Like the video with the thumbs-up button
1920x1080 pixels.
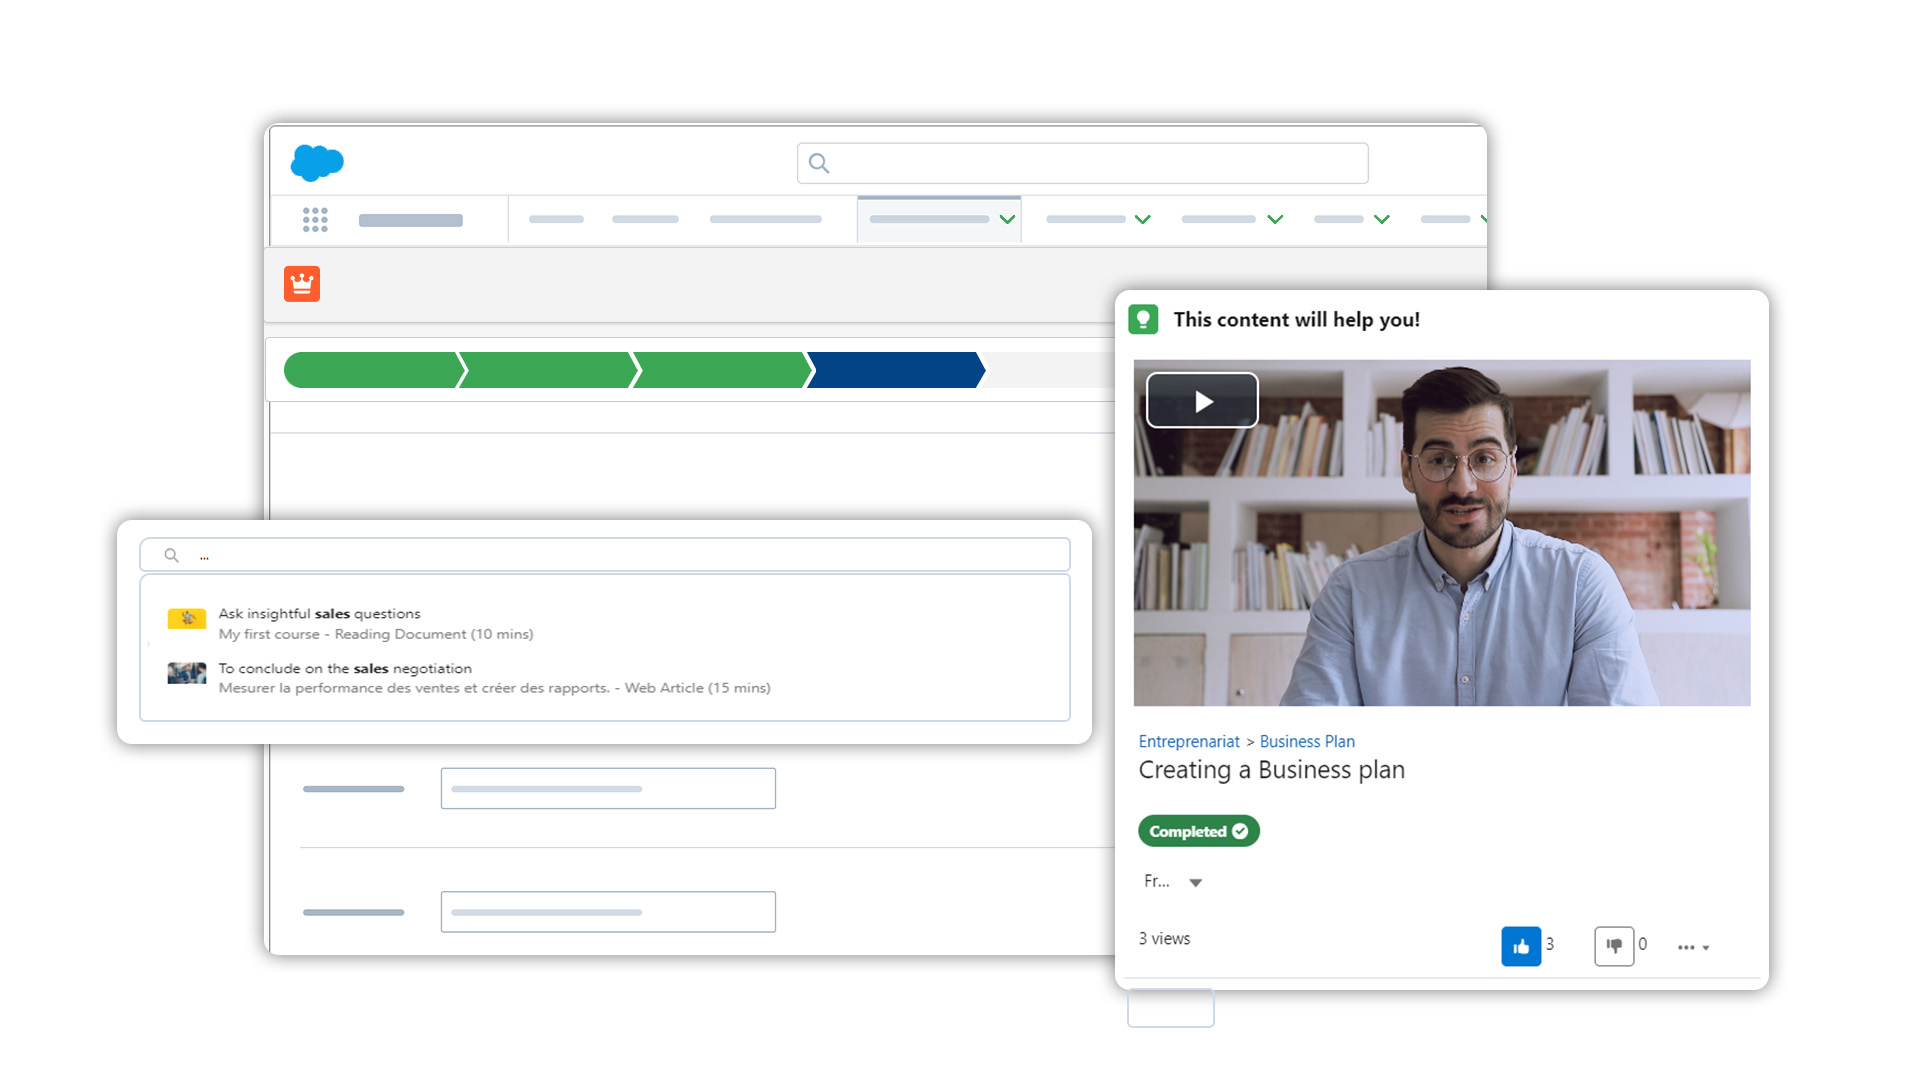point(1521,946)
